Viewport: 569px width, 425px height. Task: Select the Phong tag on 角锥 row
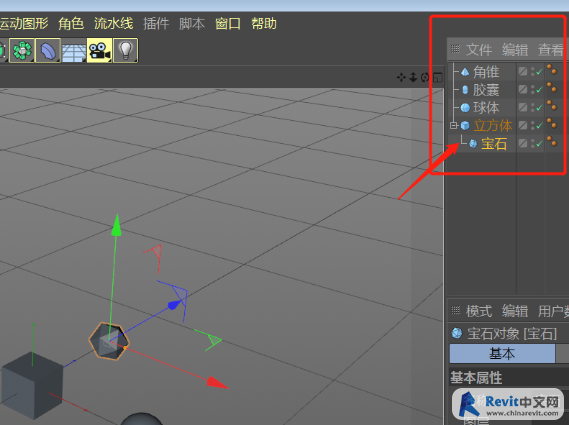(x=552, y=69)
